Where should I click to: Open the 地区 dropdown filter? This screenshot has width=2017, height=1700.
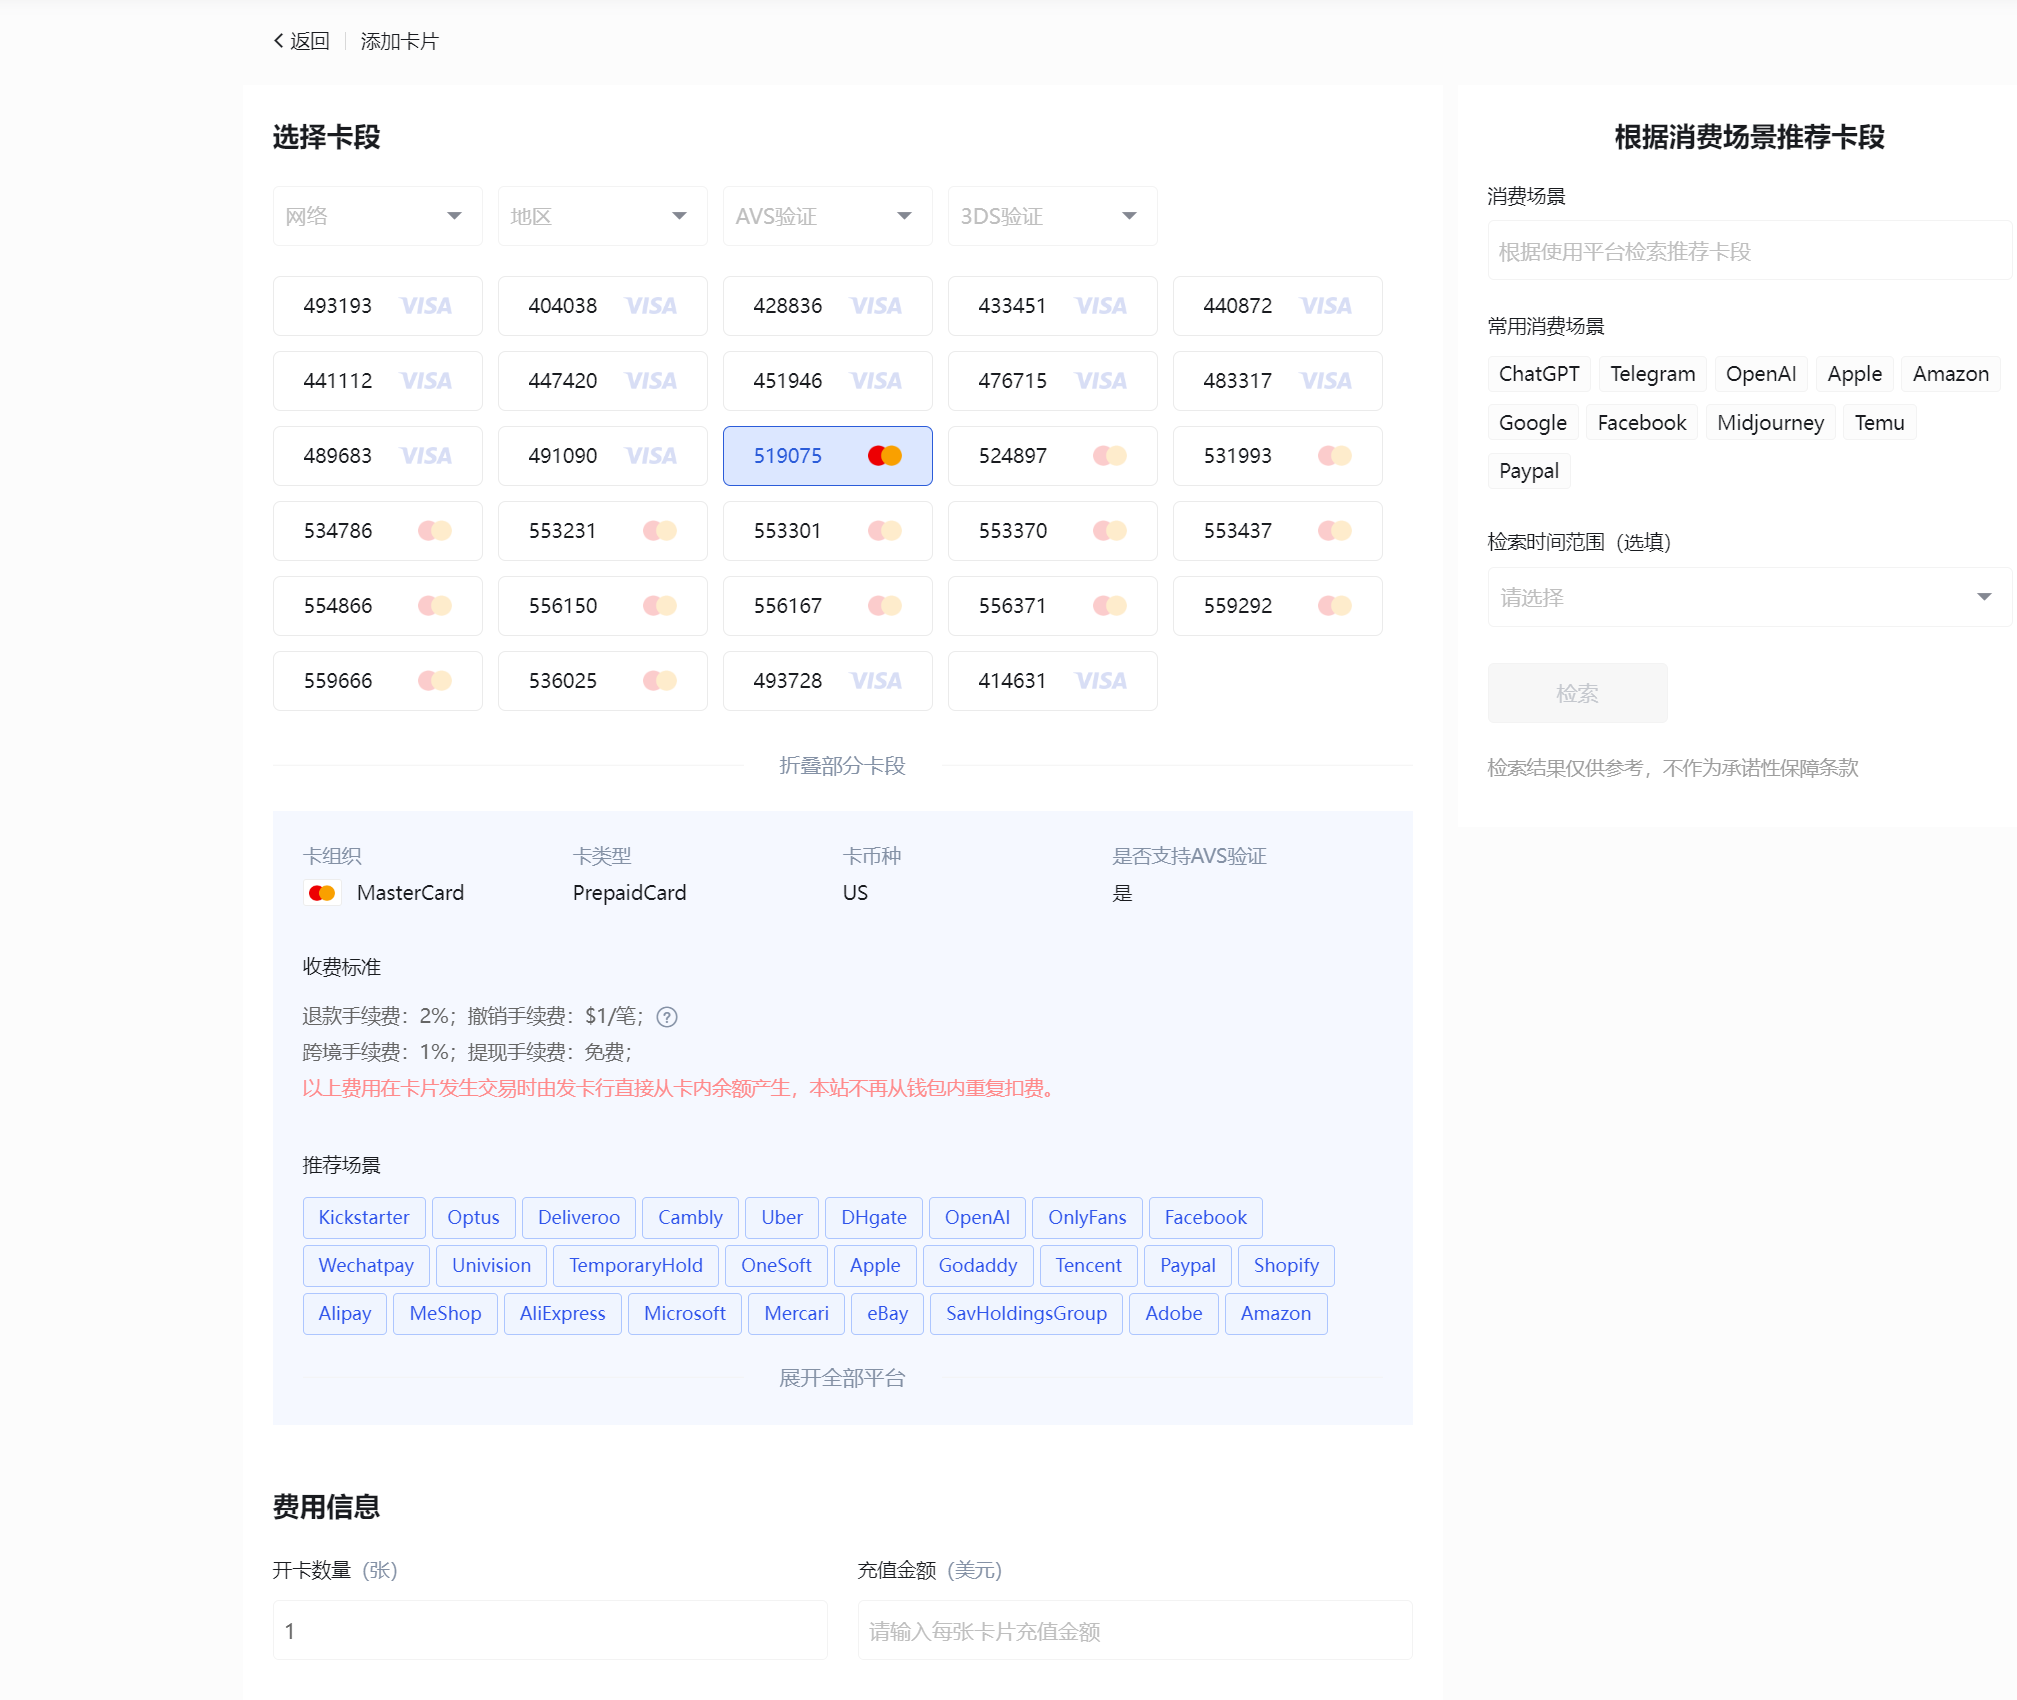coord(602,216)
